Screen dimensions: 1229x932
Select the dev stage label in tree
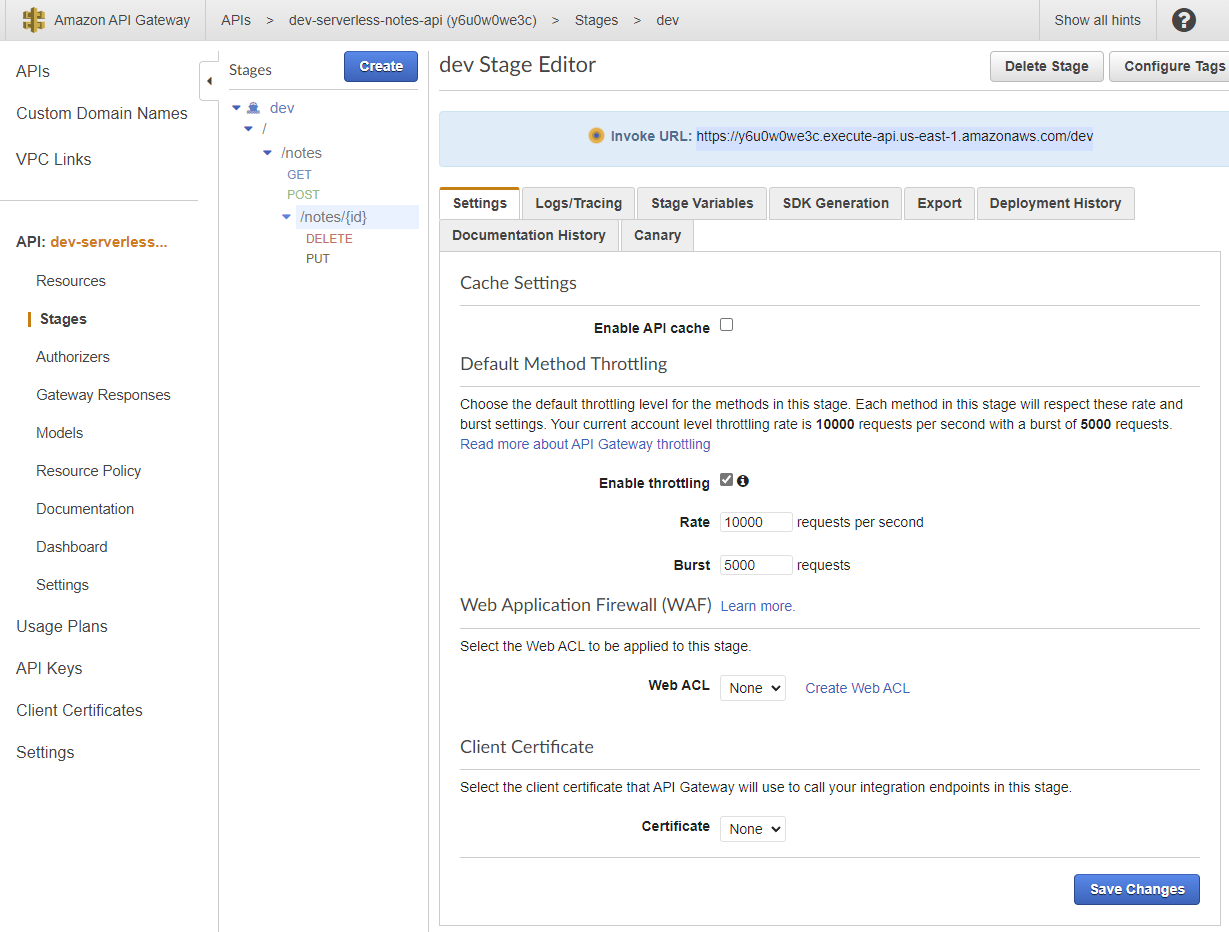coord(282,108)
